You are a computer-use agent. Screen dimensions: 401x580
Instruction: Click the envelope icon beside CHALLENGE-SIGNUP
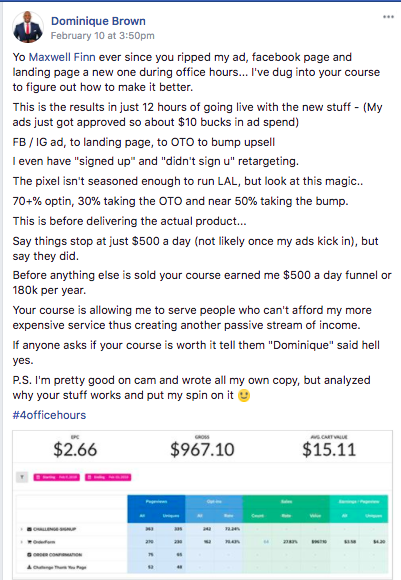(x=30, y=529)
